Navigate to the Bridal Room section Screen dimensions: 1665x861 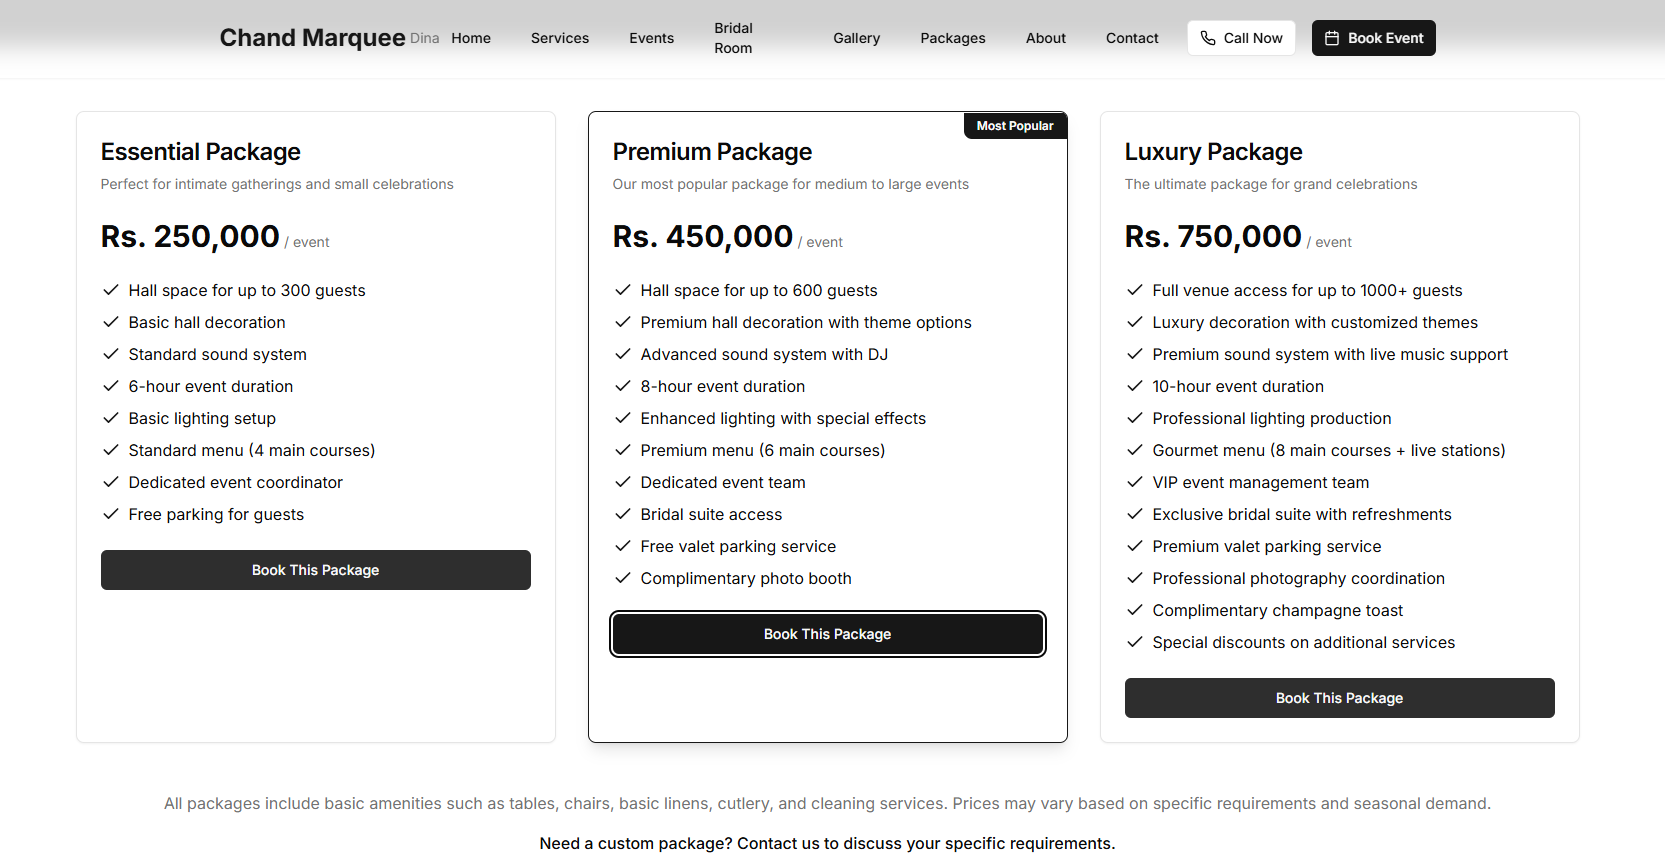733,38
